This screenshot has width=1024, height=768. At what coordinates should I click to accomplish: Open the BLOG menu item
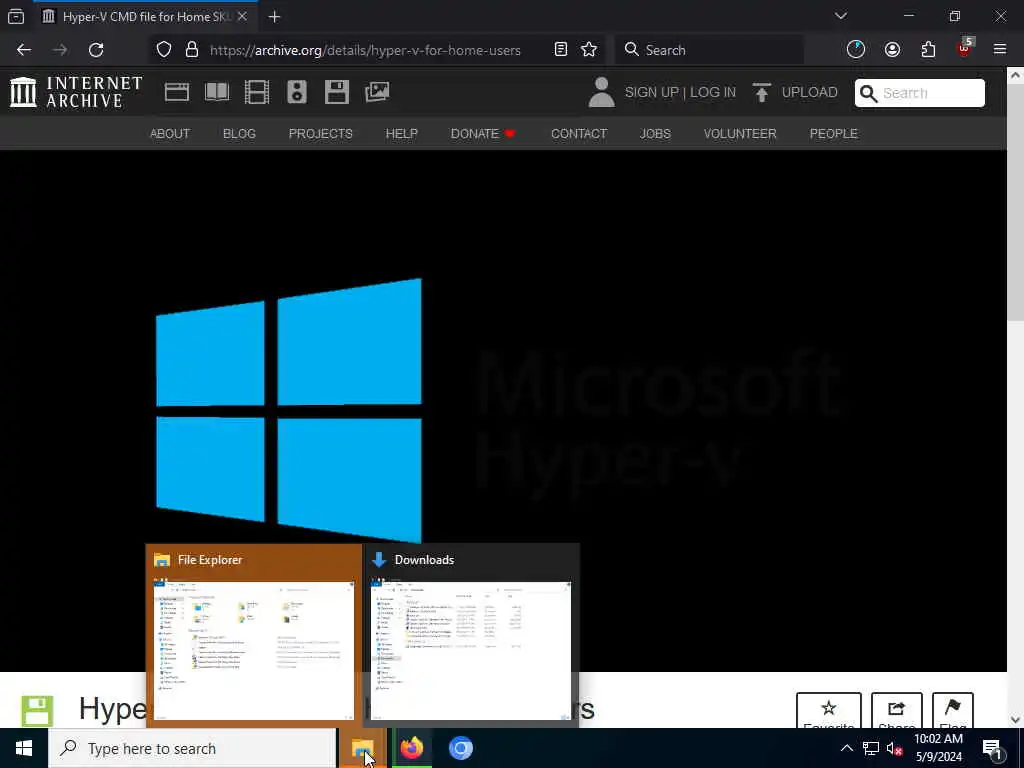239,133
